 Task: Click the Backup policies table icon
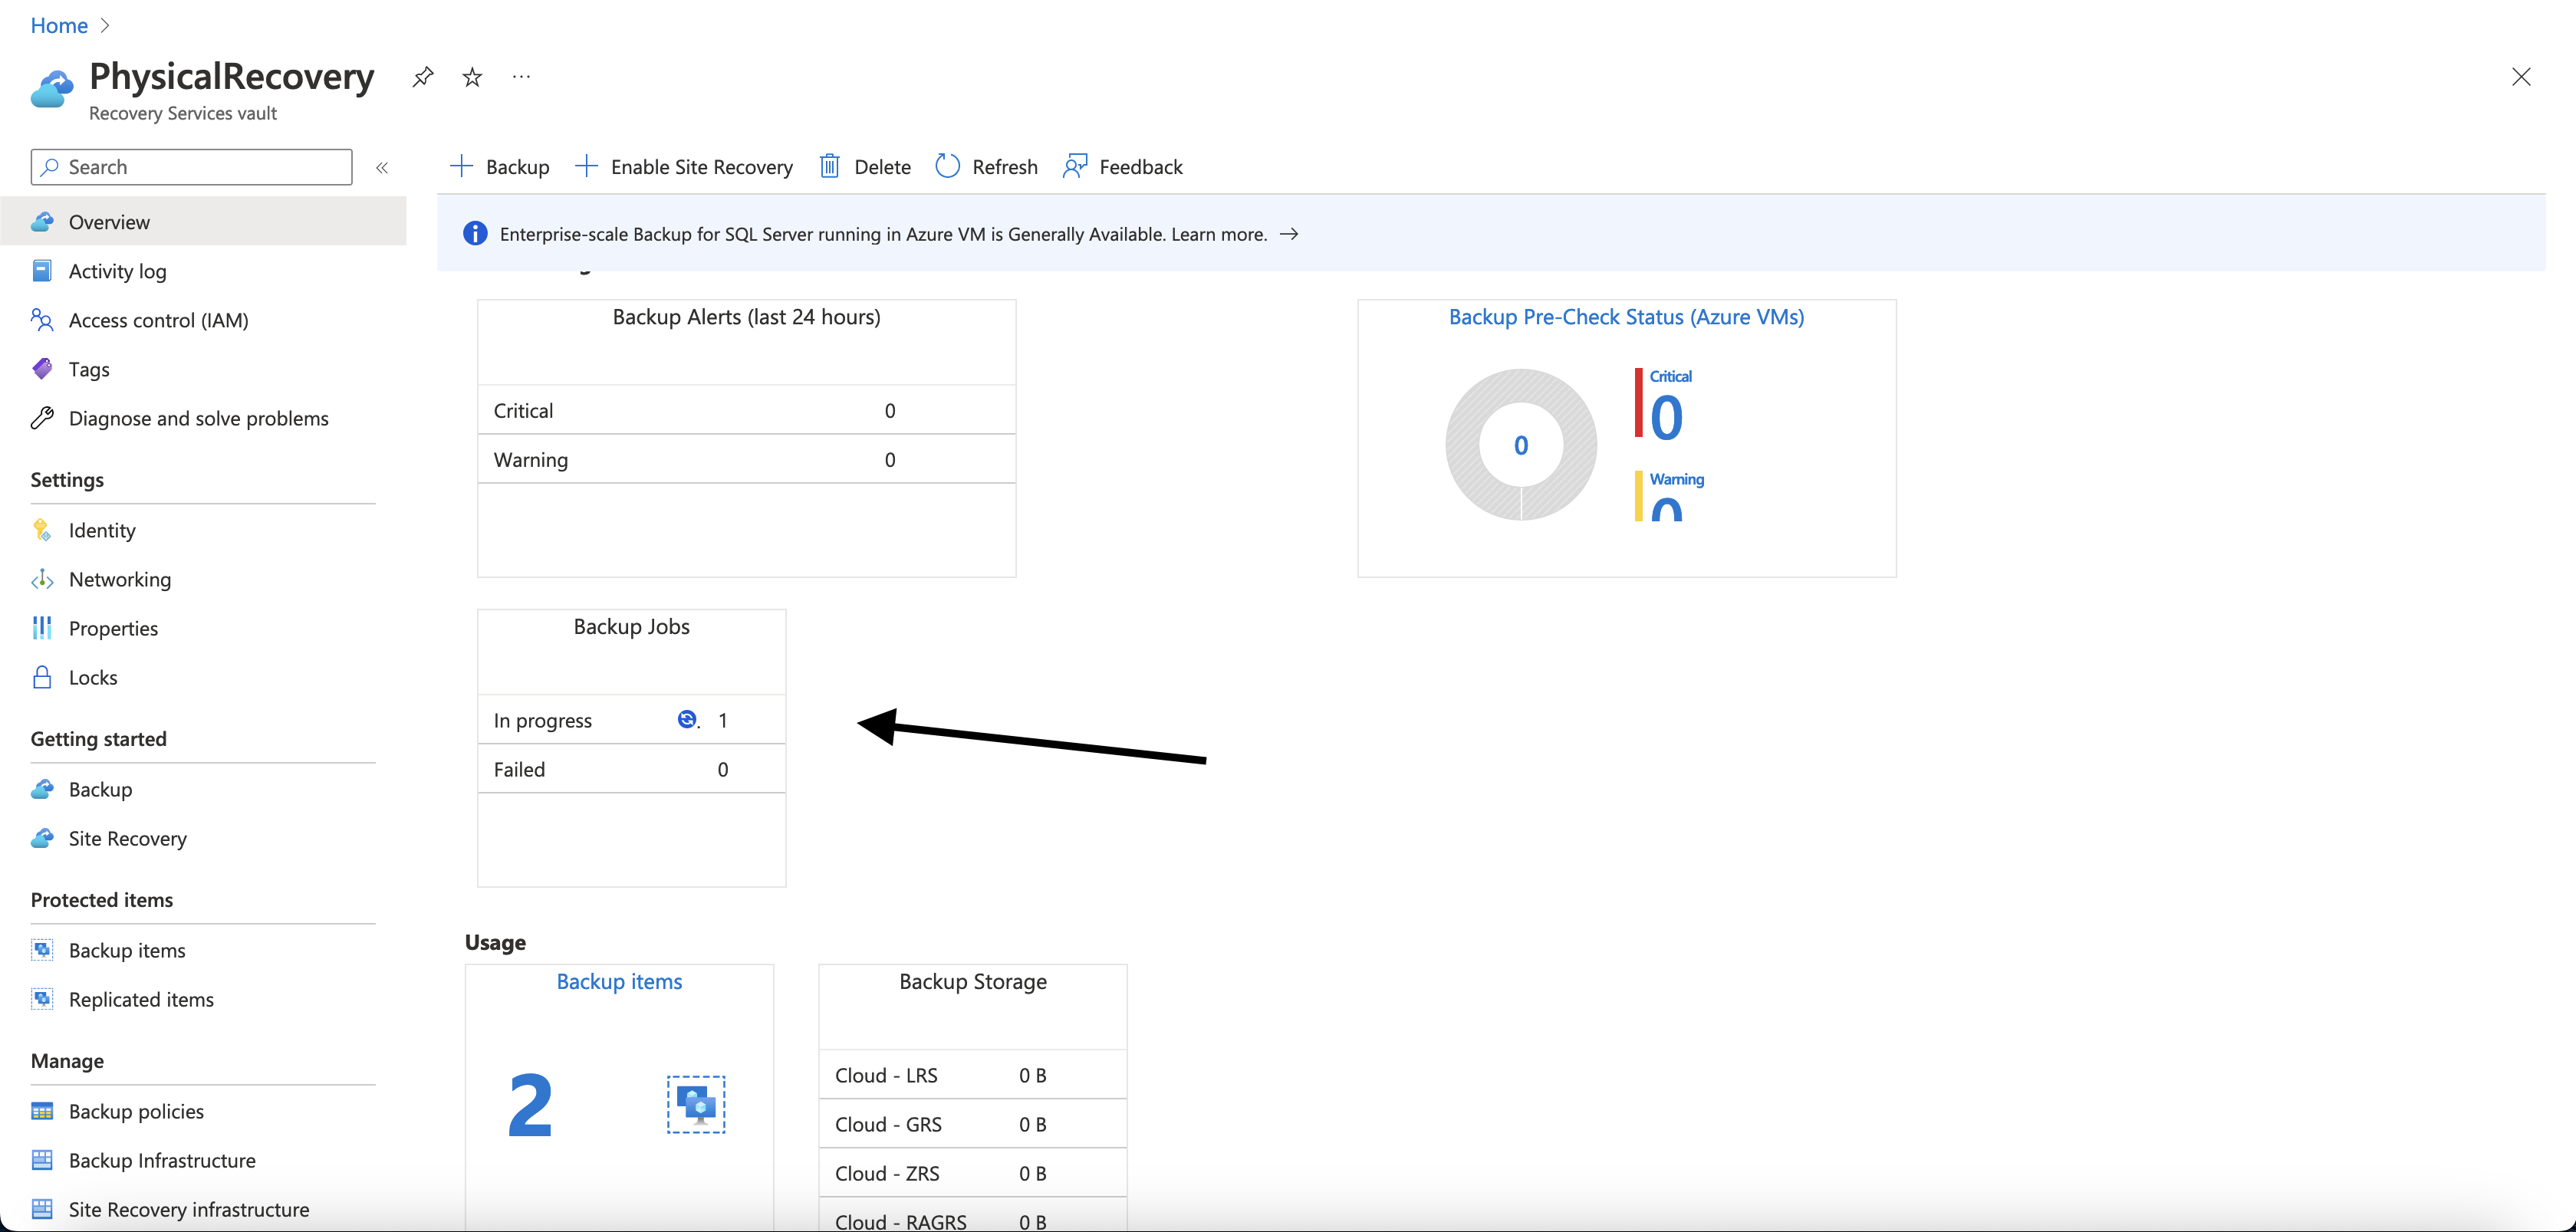point(42,1111)
